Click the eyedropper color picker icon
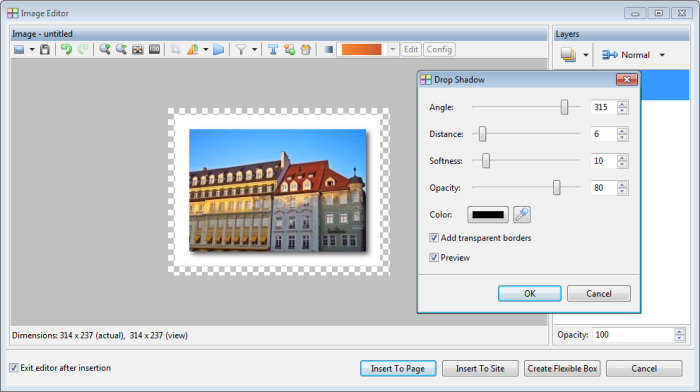The image size is (700, 392). click(522, 215)
